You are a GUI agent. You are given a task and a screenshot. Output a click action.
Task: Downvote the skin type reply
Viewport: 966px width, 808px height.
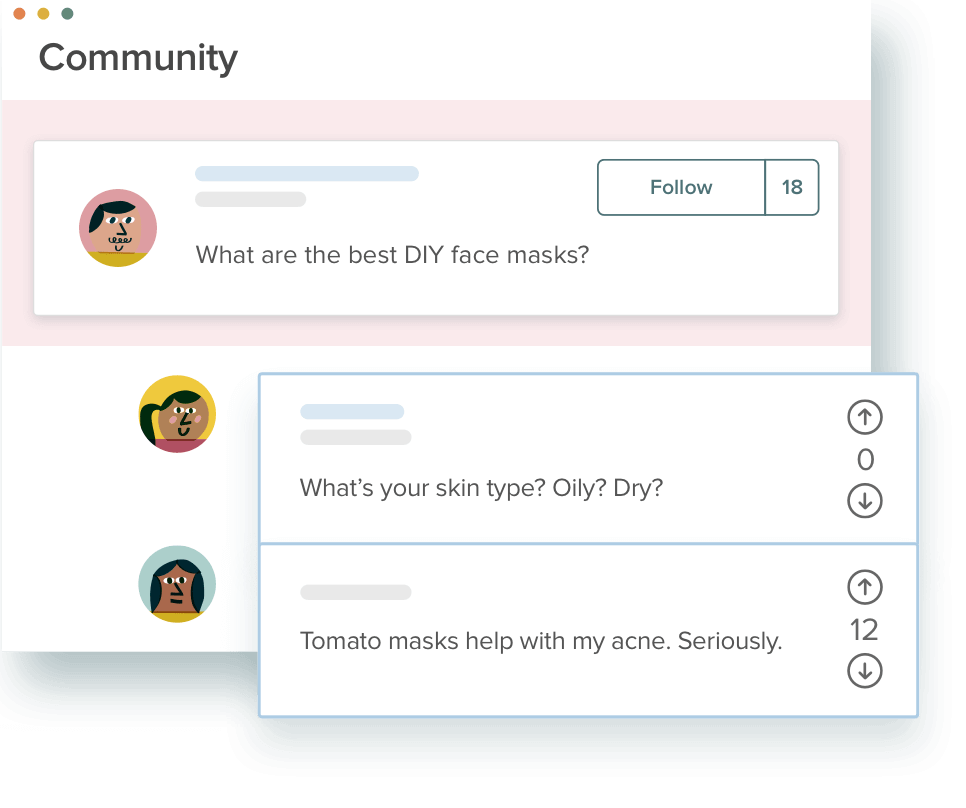click(x=864, y=501)
